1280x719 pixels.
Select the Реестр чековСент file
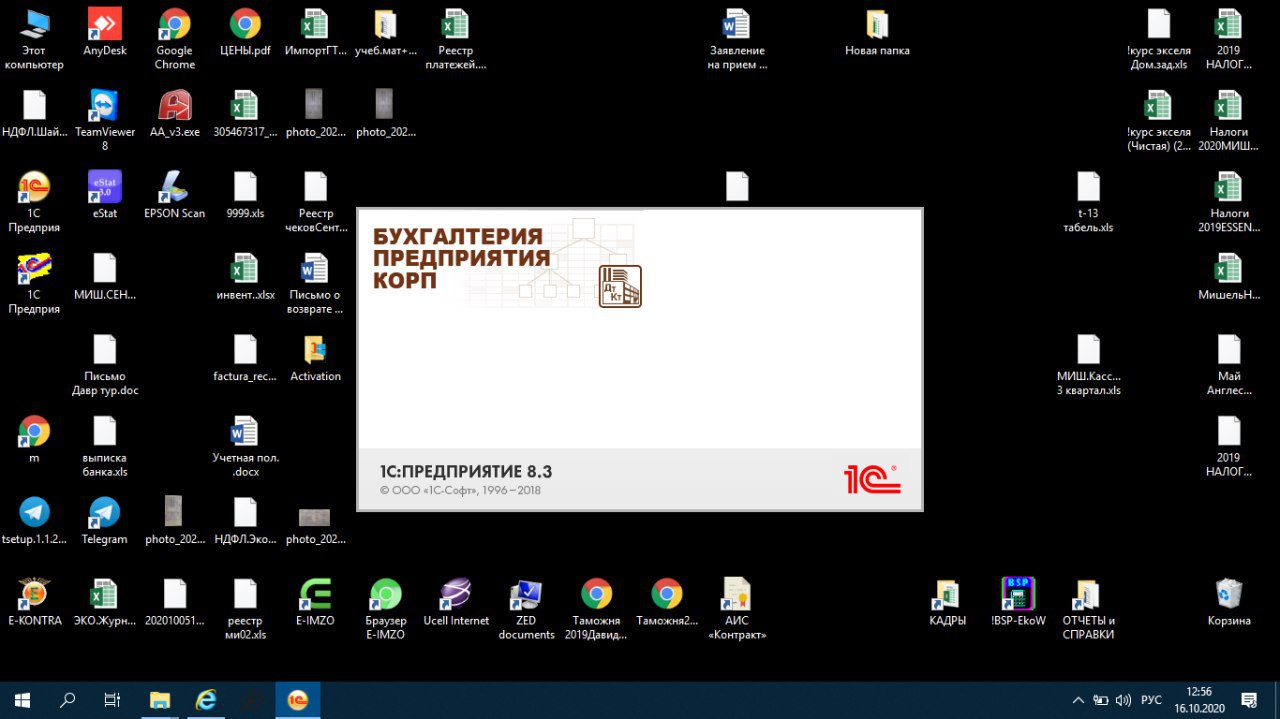pos(315,202)
